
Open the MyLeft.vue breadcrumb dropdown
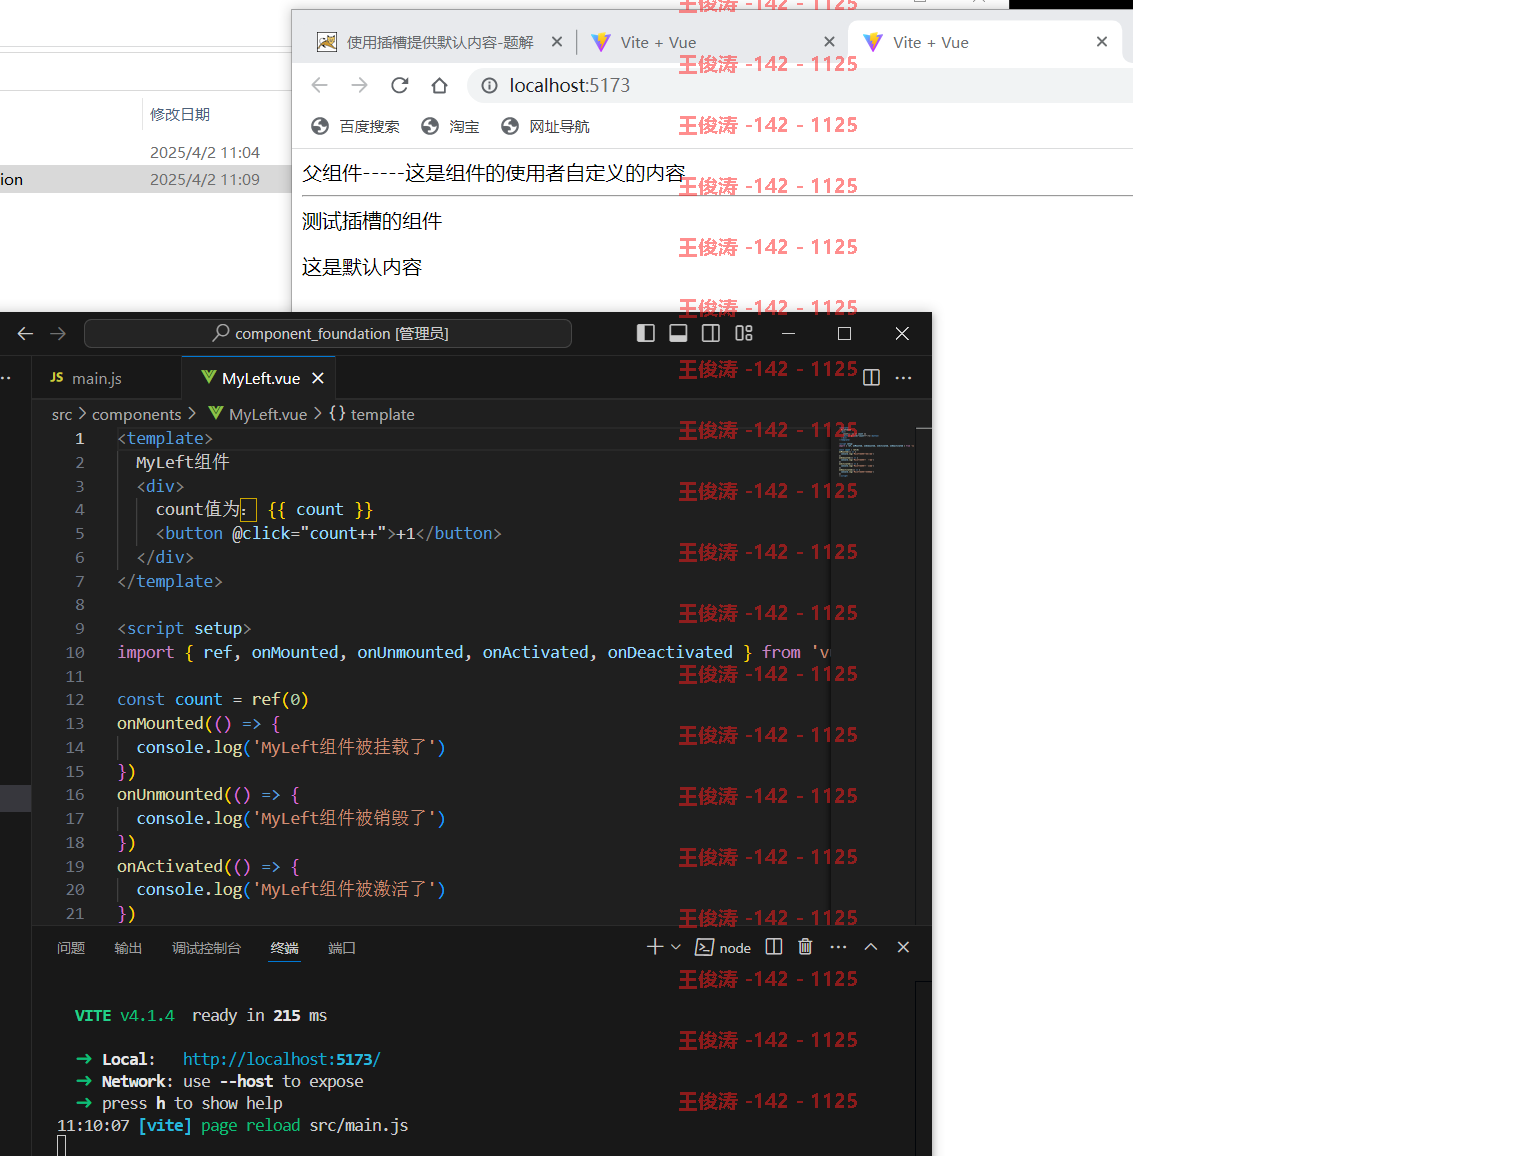258,414
